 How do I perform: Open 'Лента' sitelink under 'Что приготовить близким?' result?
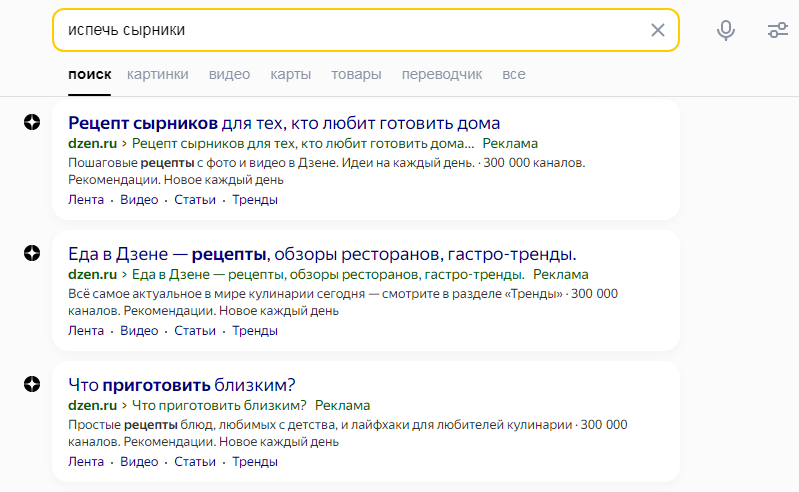pyautogui.click(x=86, y=461)
